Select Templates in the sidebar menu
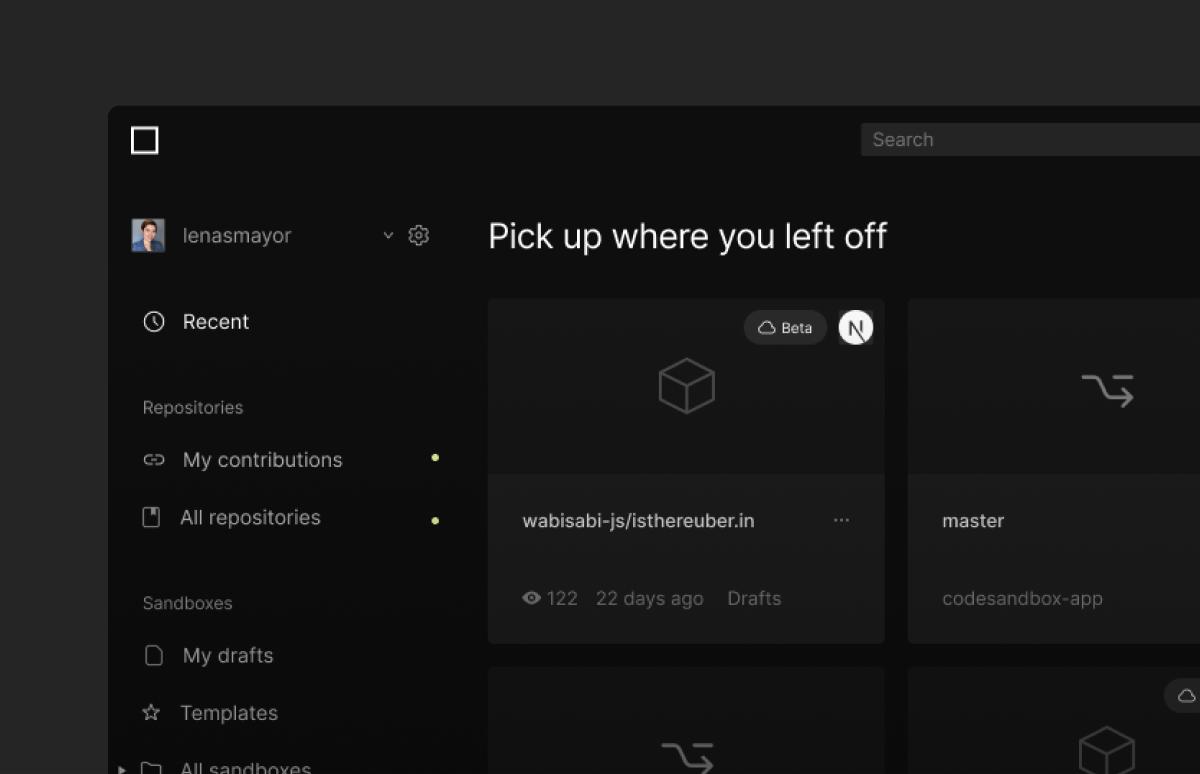The height and width of the screenshot is (774, 1200). [229, 712]
